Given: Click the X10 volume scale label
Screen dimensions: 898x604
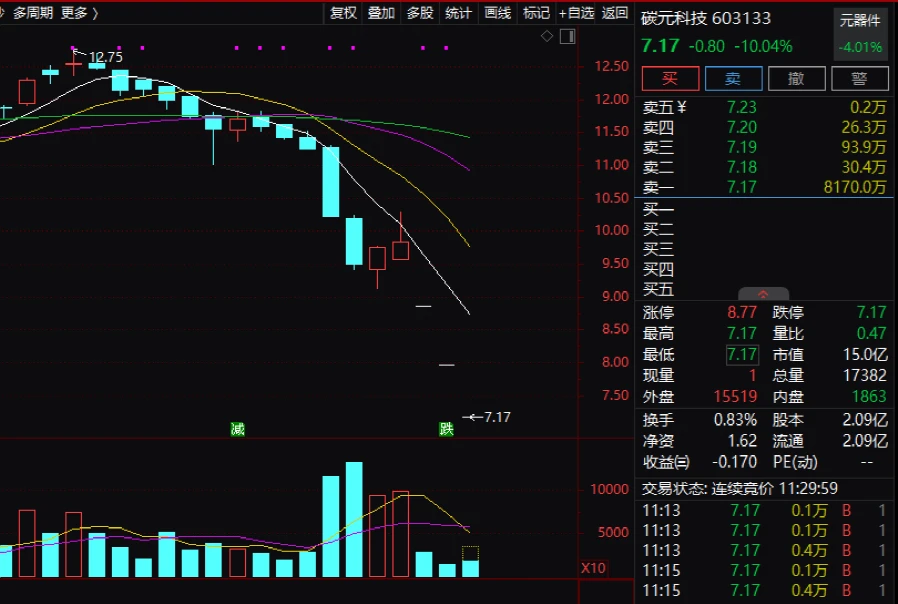Looking at the screenshot, I should (593, 568).
